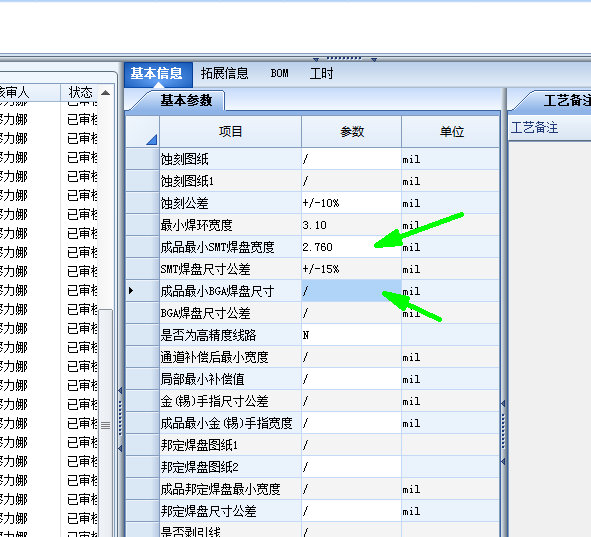Image resolution: width=591 pixels, height=537 pixels.
Task: Click the 状态 column header in left list
Action: point(80,92)
